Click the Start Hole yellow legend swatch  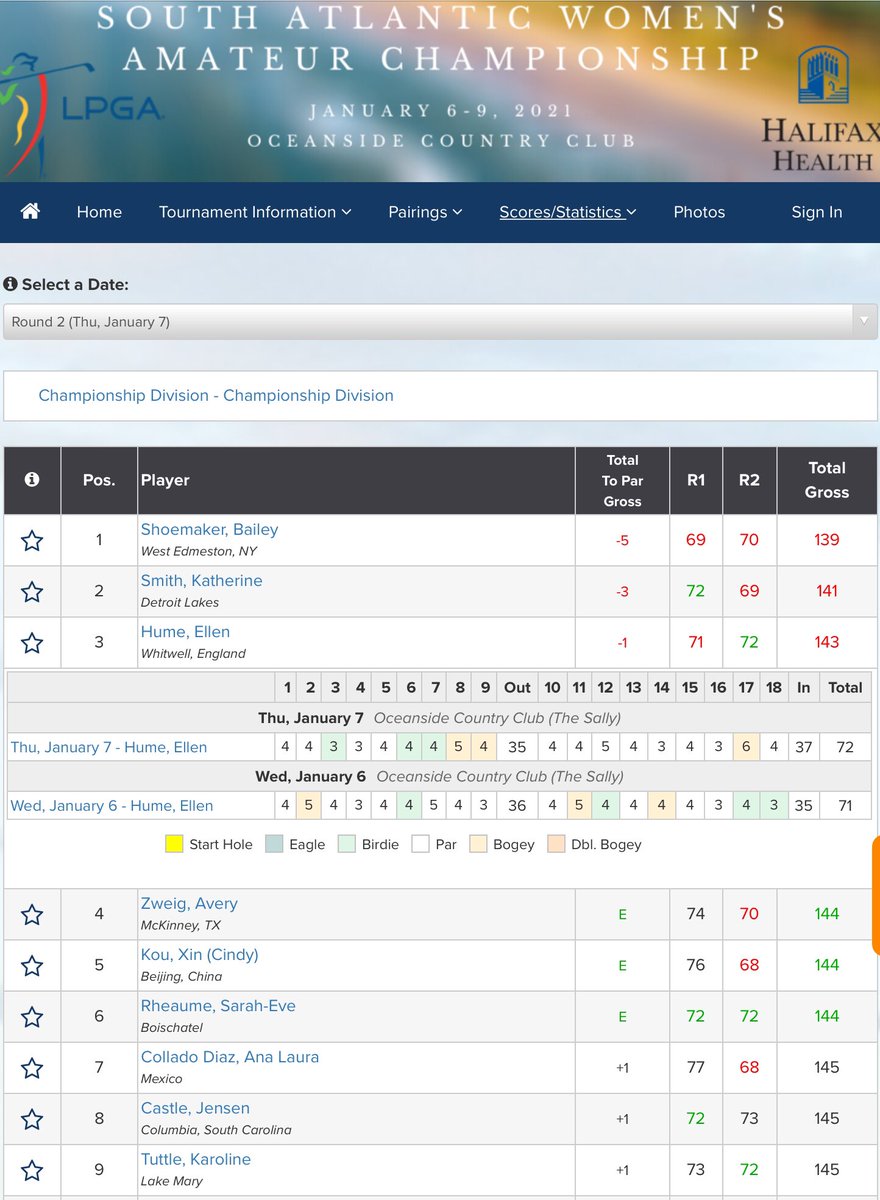pyautogui.click(x=174, y=844)
